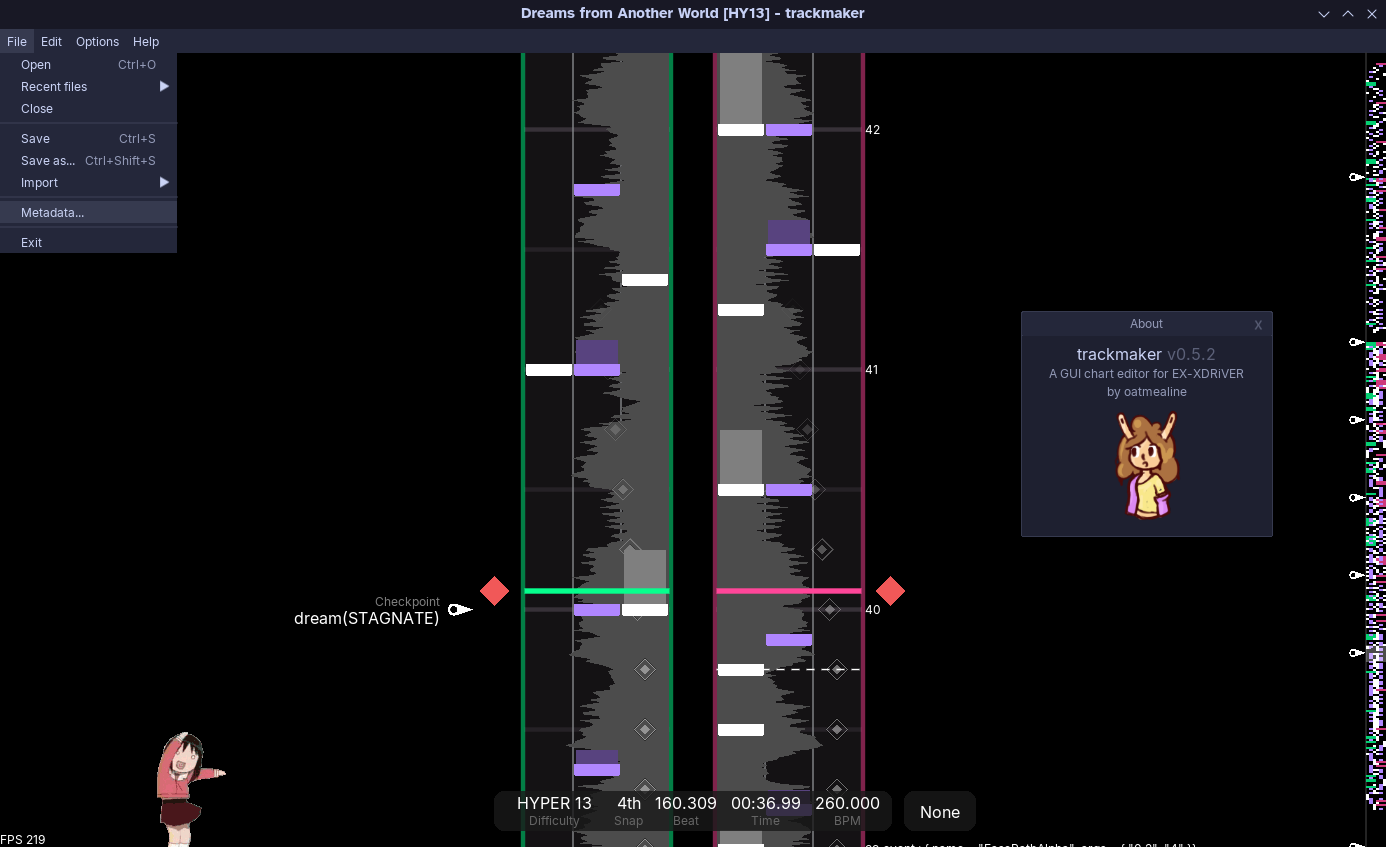Screen dimensions: 1386x847
Task: Click the diamond marker on the dashed guide line
Action: click(837, 670)
